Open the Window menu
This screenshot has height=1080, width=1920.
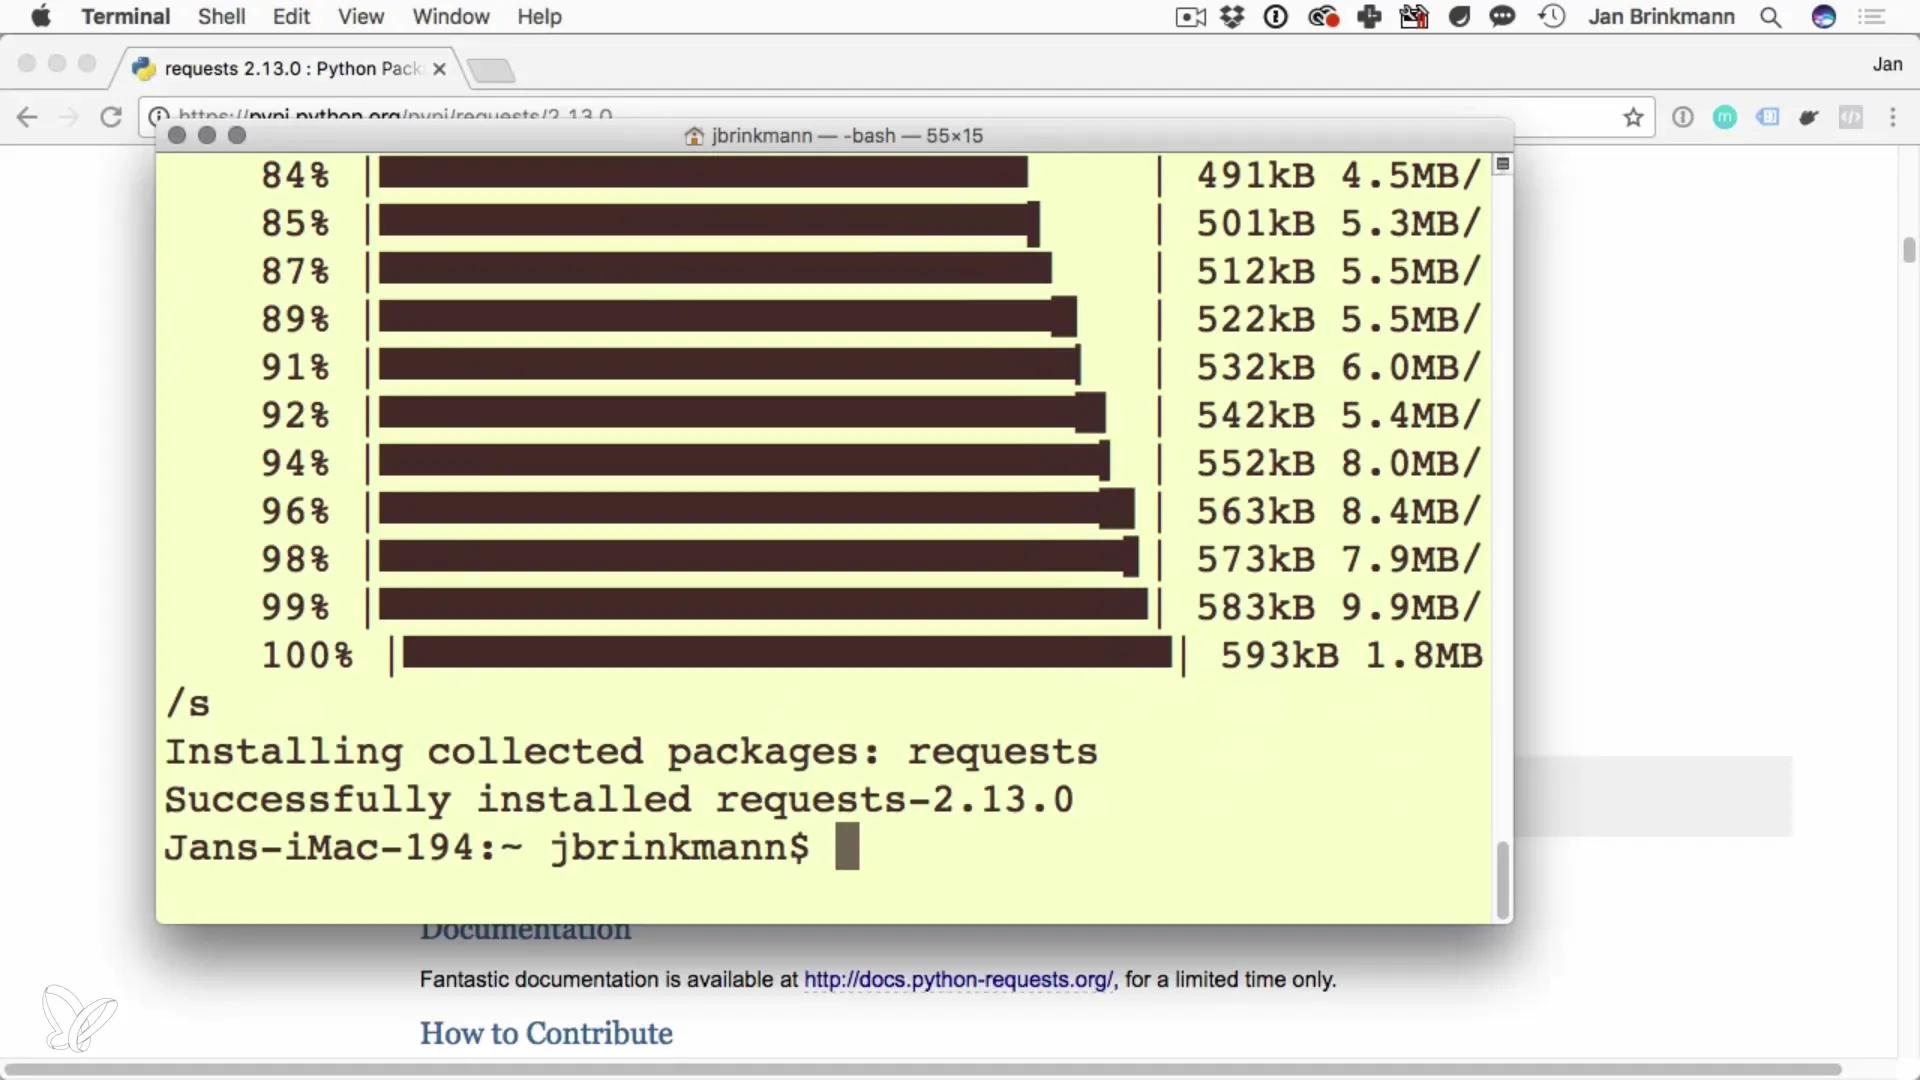pos(451,16)
